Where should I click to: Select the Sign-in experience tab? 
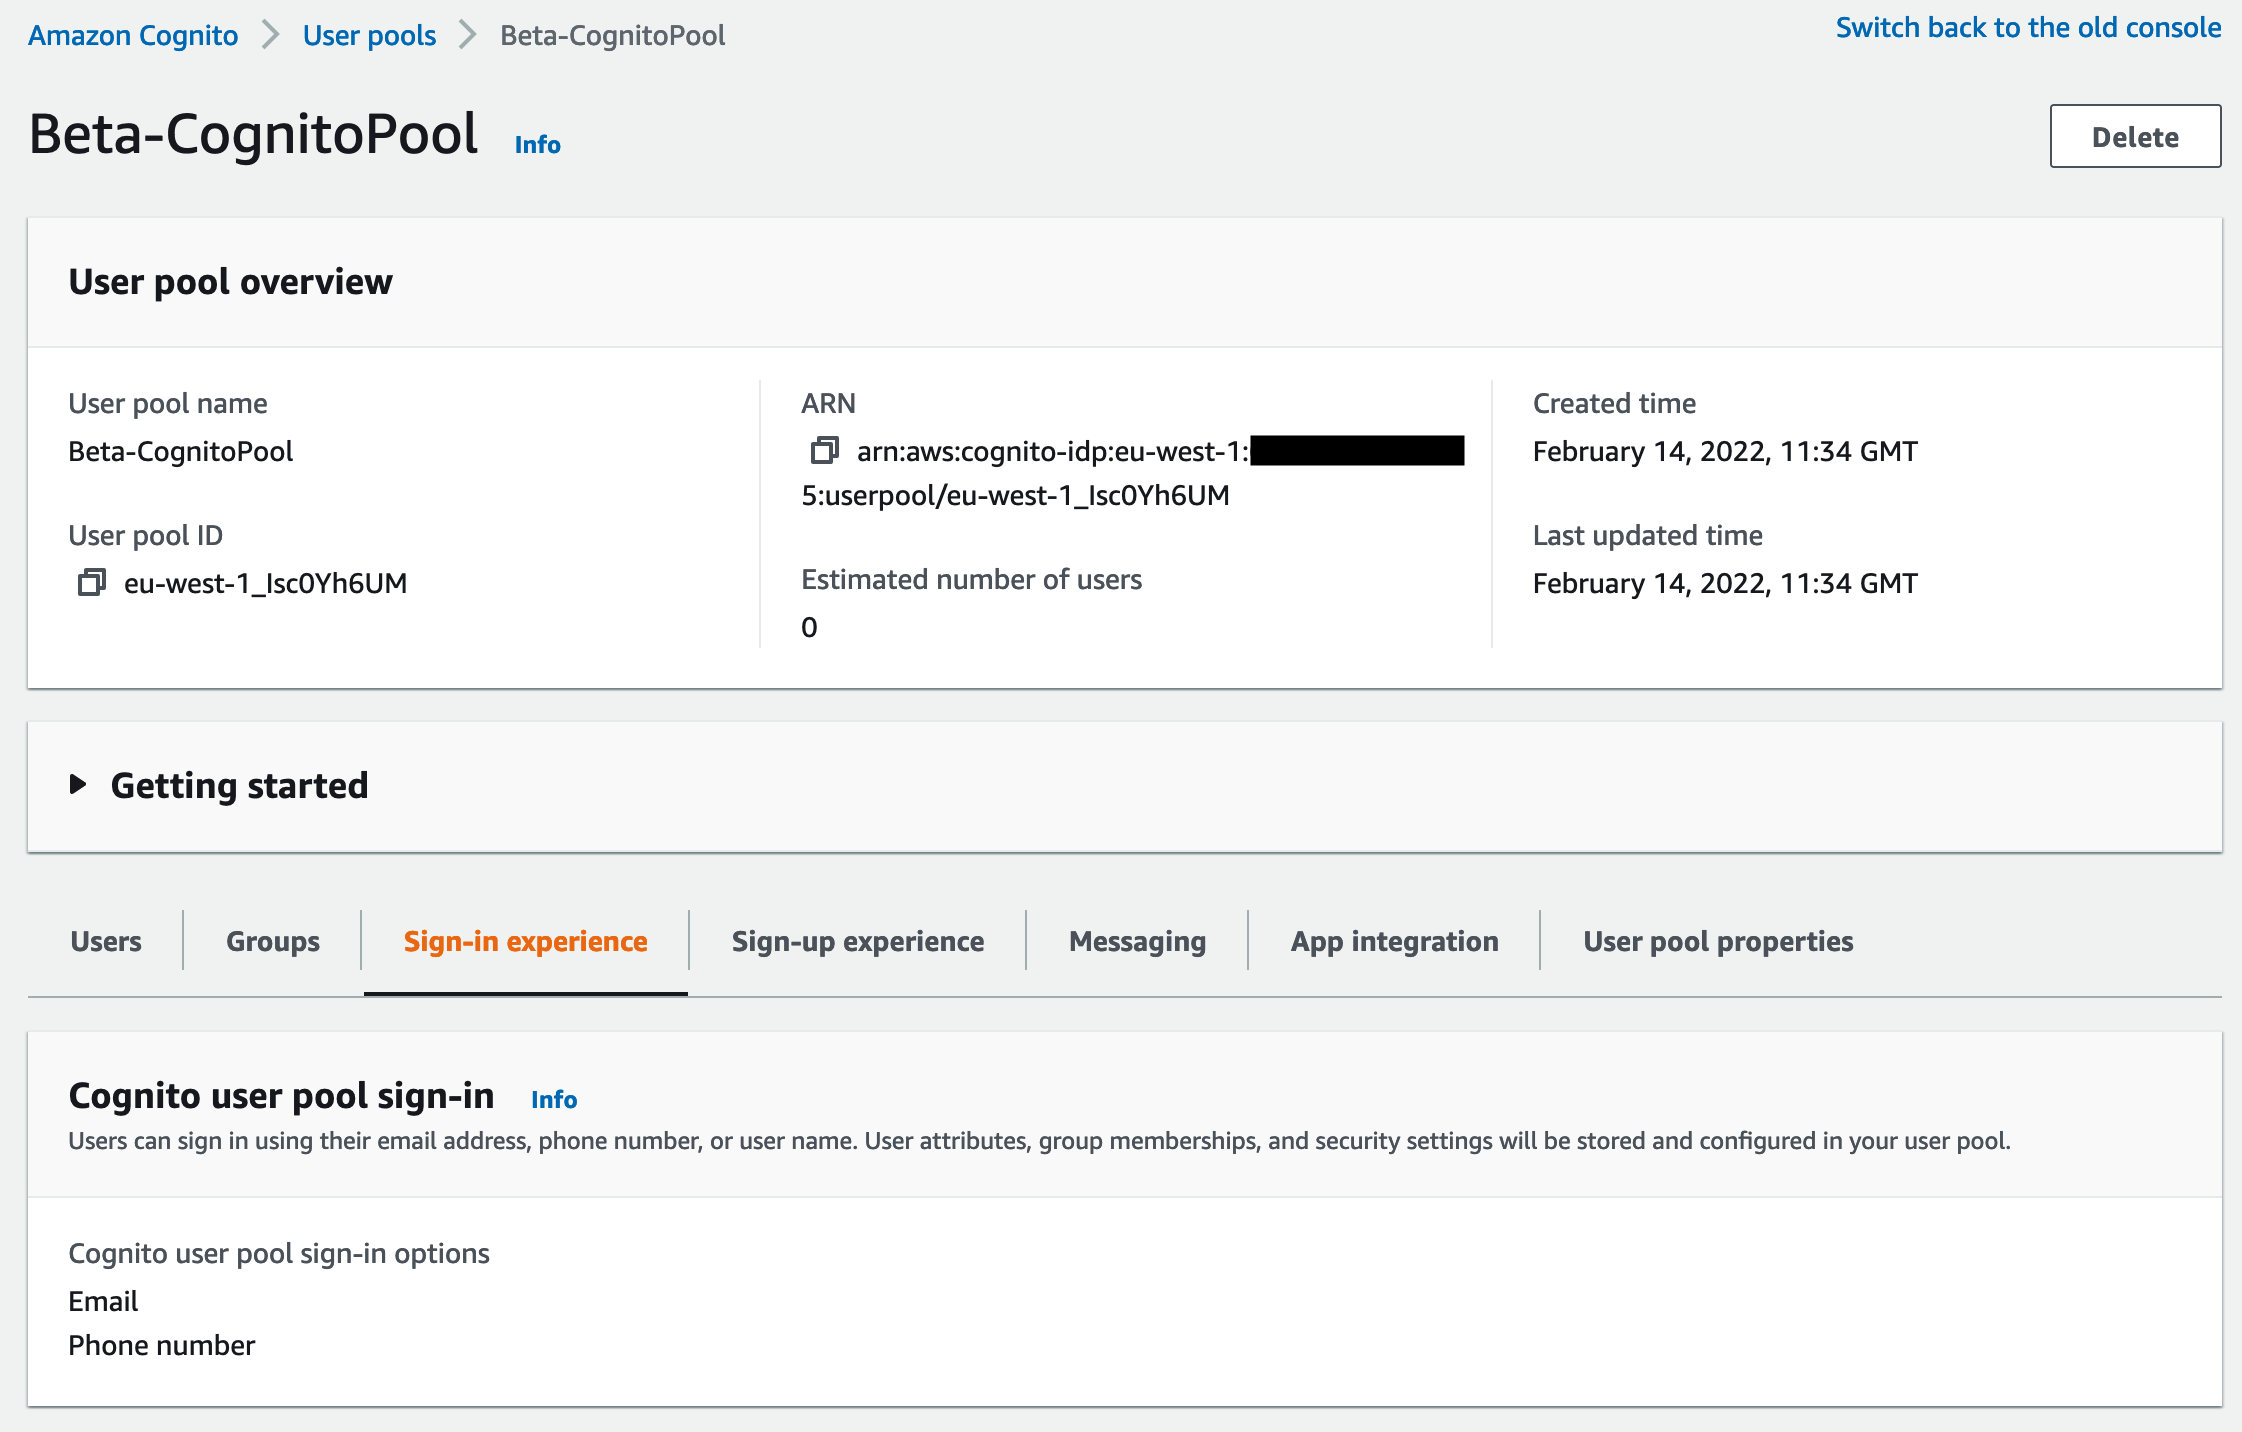click(x=525, y=940)
